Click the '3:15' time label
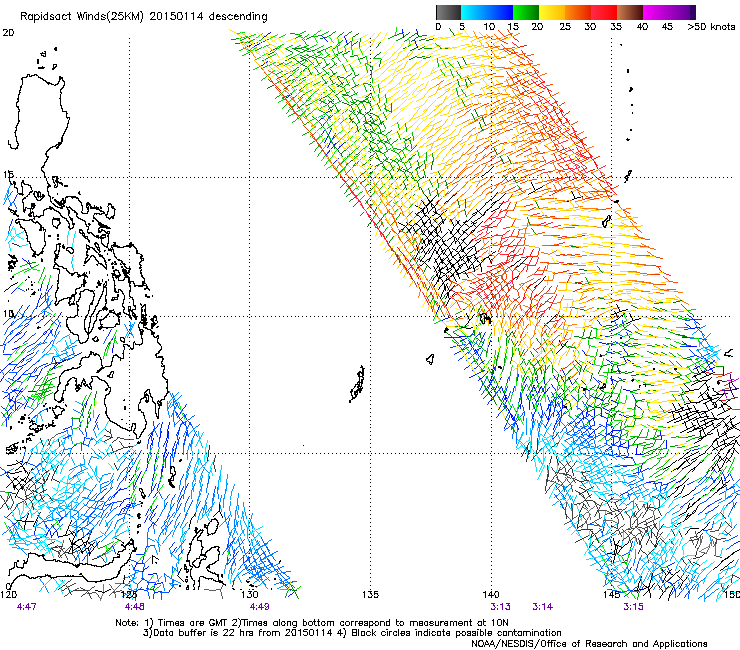Image resolution: width=740 pixels, height=650 pixels. pyautogui.click(x=633, y=607)
